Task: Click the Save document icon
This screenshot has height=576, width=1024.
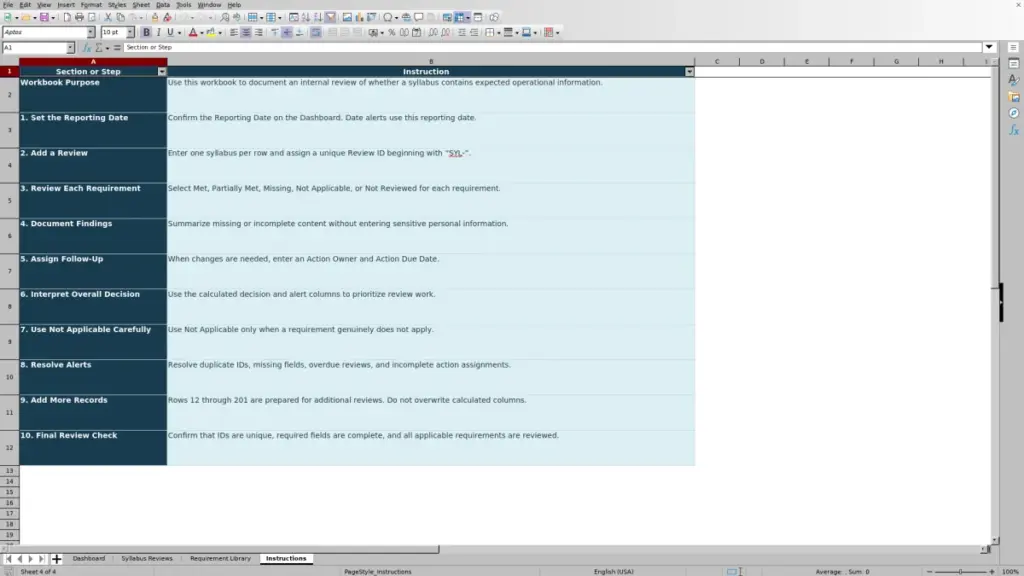Action: [x=44, y=17]
